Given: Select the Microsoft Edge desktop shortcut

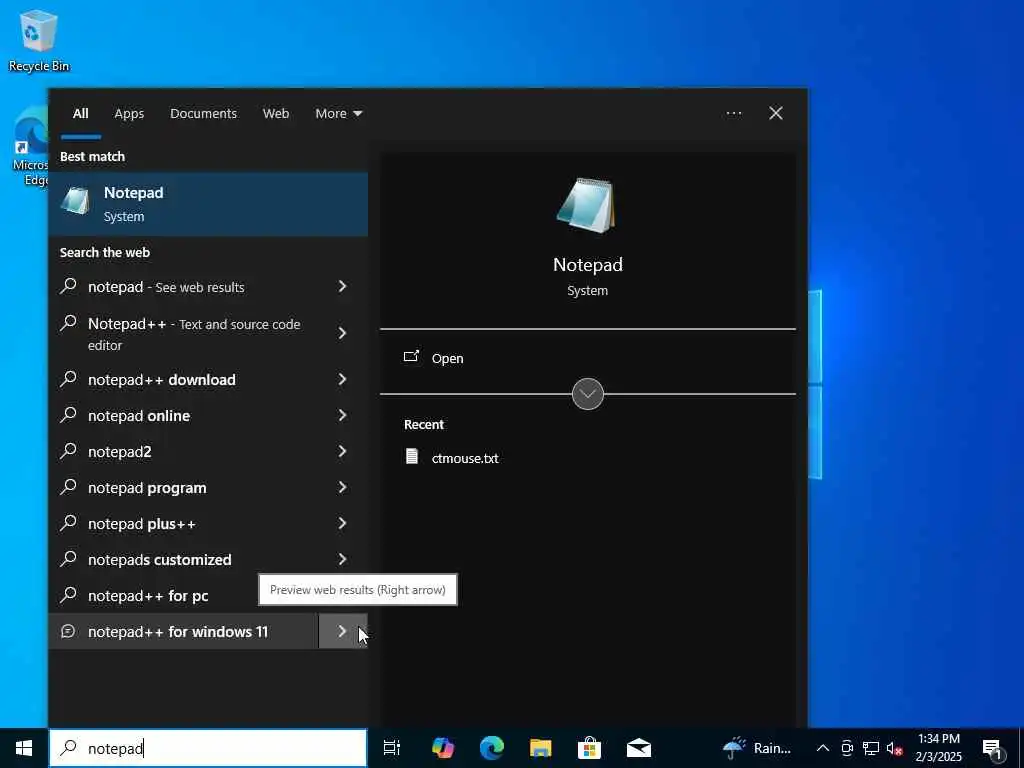Looking at the screenshot, I should click(31, 147).
